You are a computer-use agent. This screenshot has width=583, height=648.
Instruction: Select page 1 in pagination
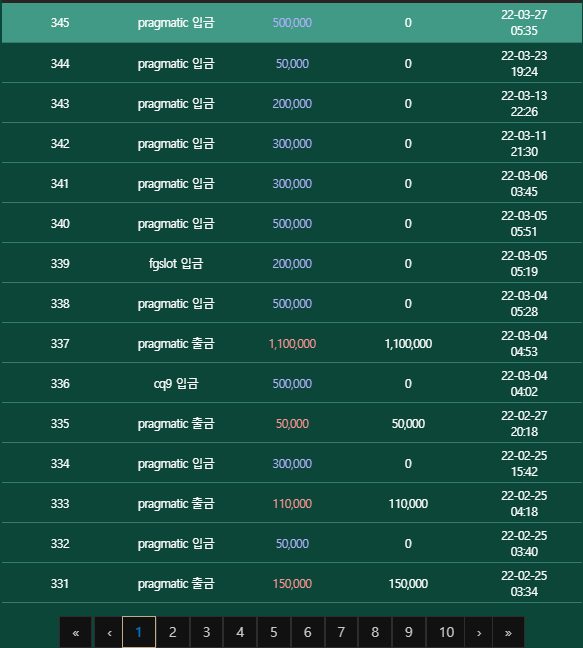(139, 632)
